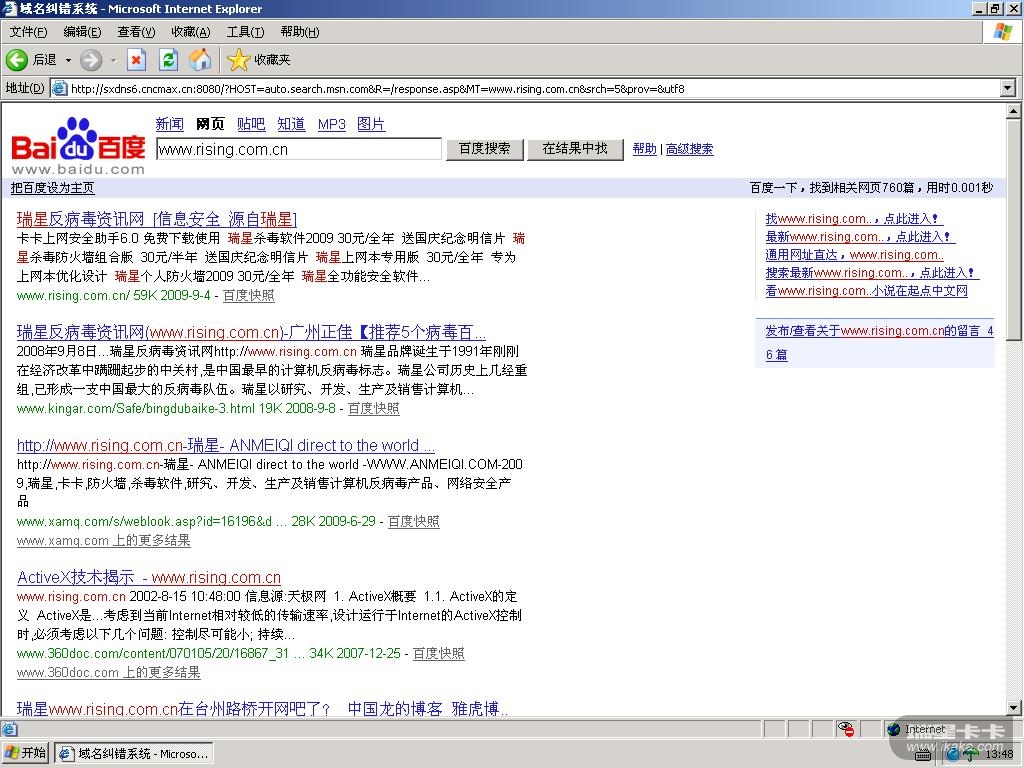This screenshot has height=768, width=1024.
Task: Click the 在结果中找 button
Action: pyautogui.click(x=575, y=149)
